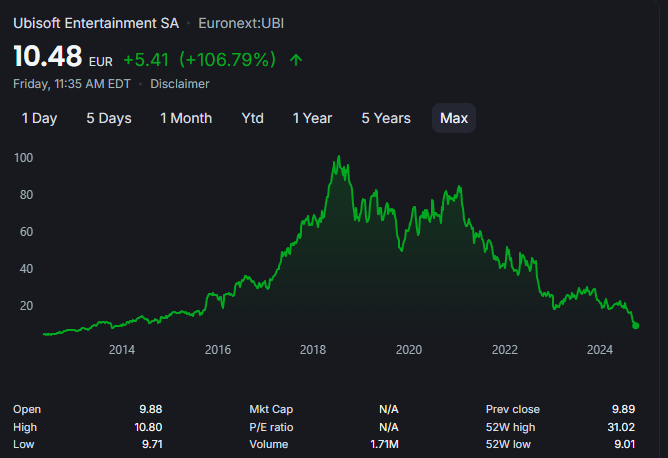The image size is (668, 458).
Task: Click the green endpoint dot on chart
Action: pyautogui.click(x=635, y=325)
